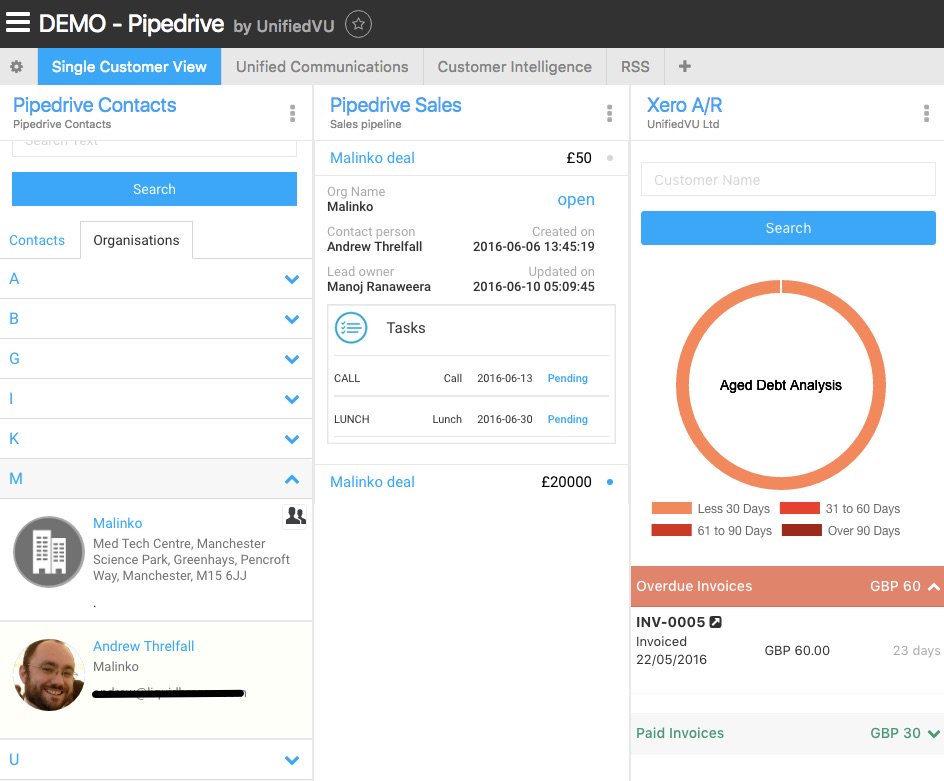Open the hamburger menu
This screenshot has height=781, width=944.
pos(17,22)
